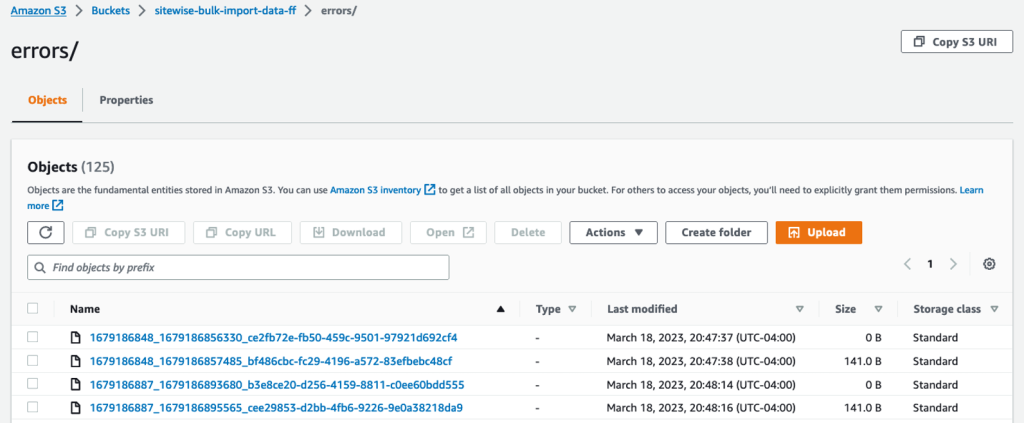Image resolution: width=1024 pixels, height=423 pixels.
Task: Open sitewise-bulk-import-data-ff breadcrumb link
Action: coord(225,12)
